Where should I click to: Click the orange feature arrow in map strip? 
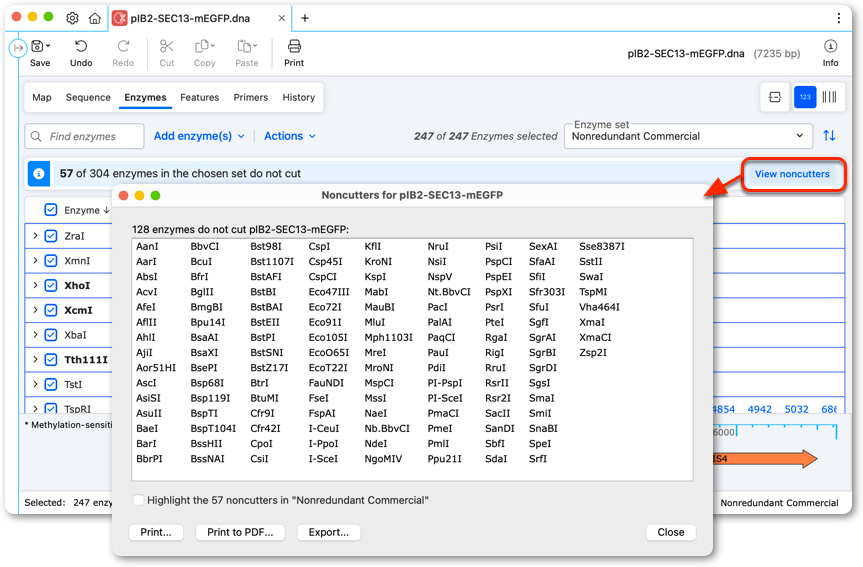765,459
